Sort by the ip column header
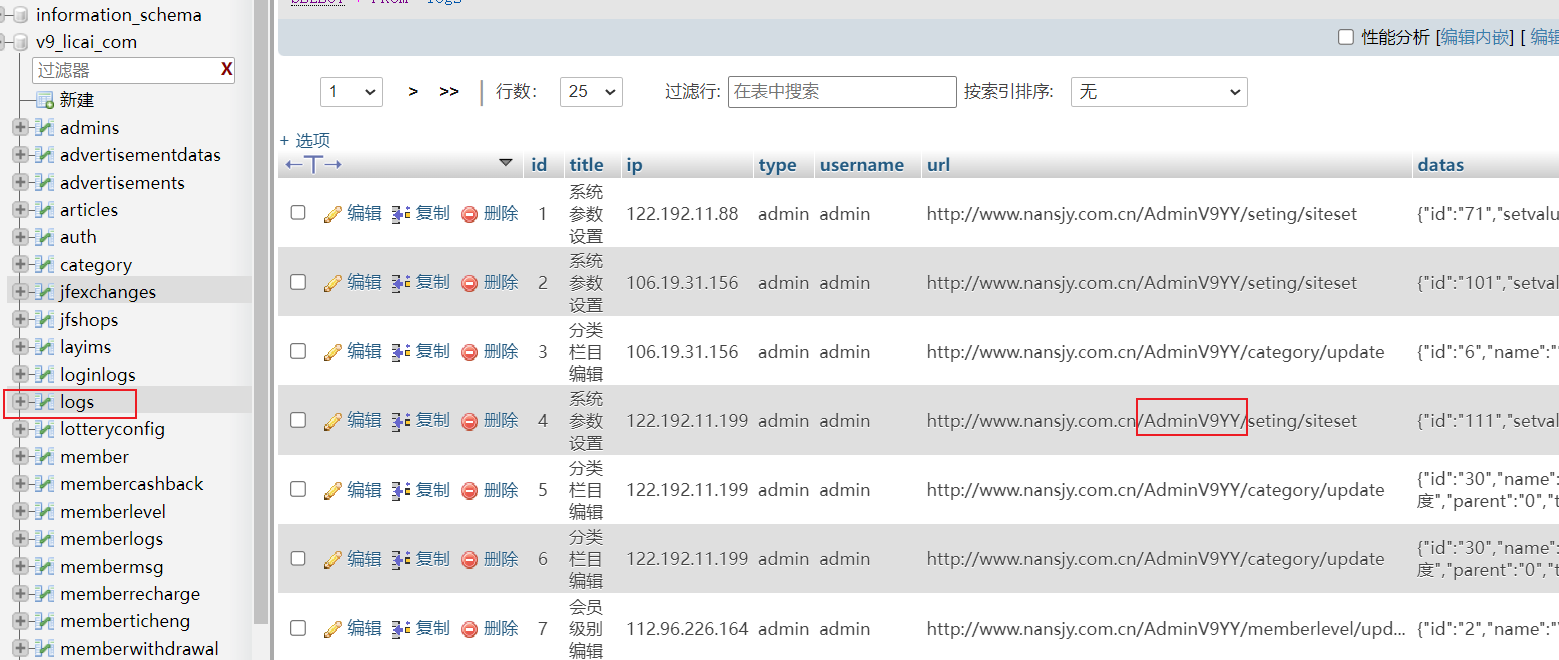Screen dimensions: 1559x660 click(634, 165)
